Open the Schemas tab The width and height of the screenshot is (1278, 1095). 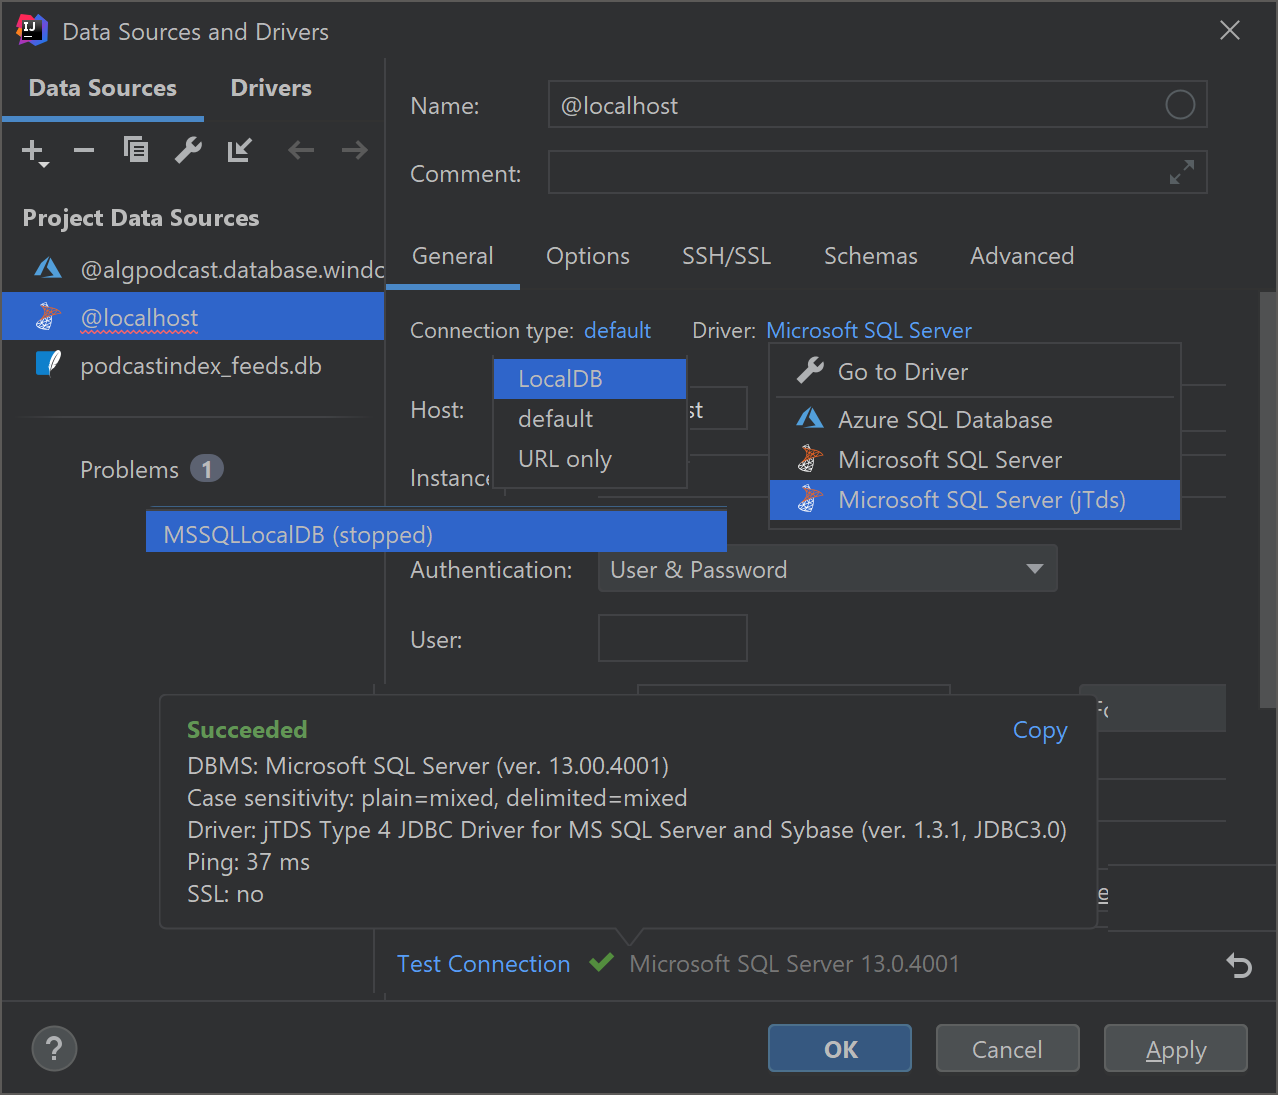(x=870, y=256)
